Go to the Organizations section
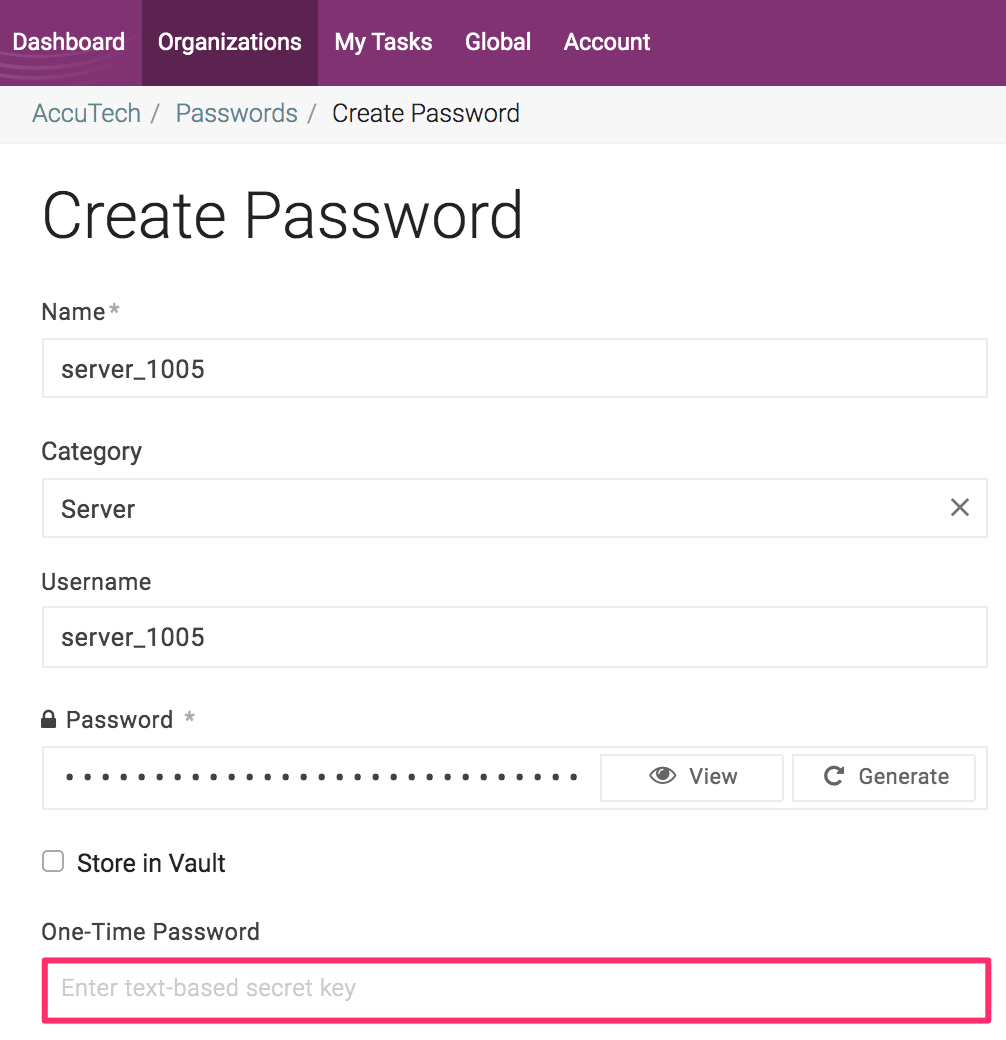The height and width of the screenshot is (1040, 1006). point(229,42)
